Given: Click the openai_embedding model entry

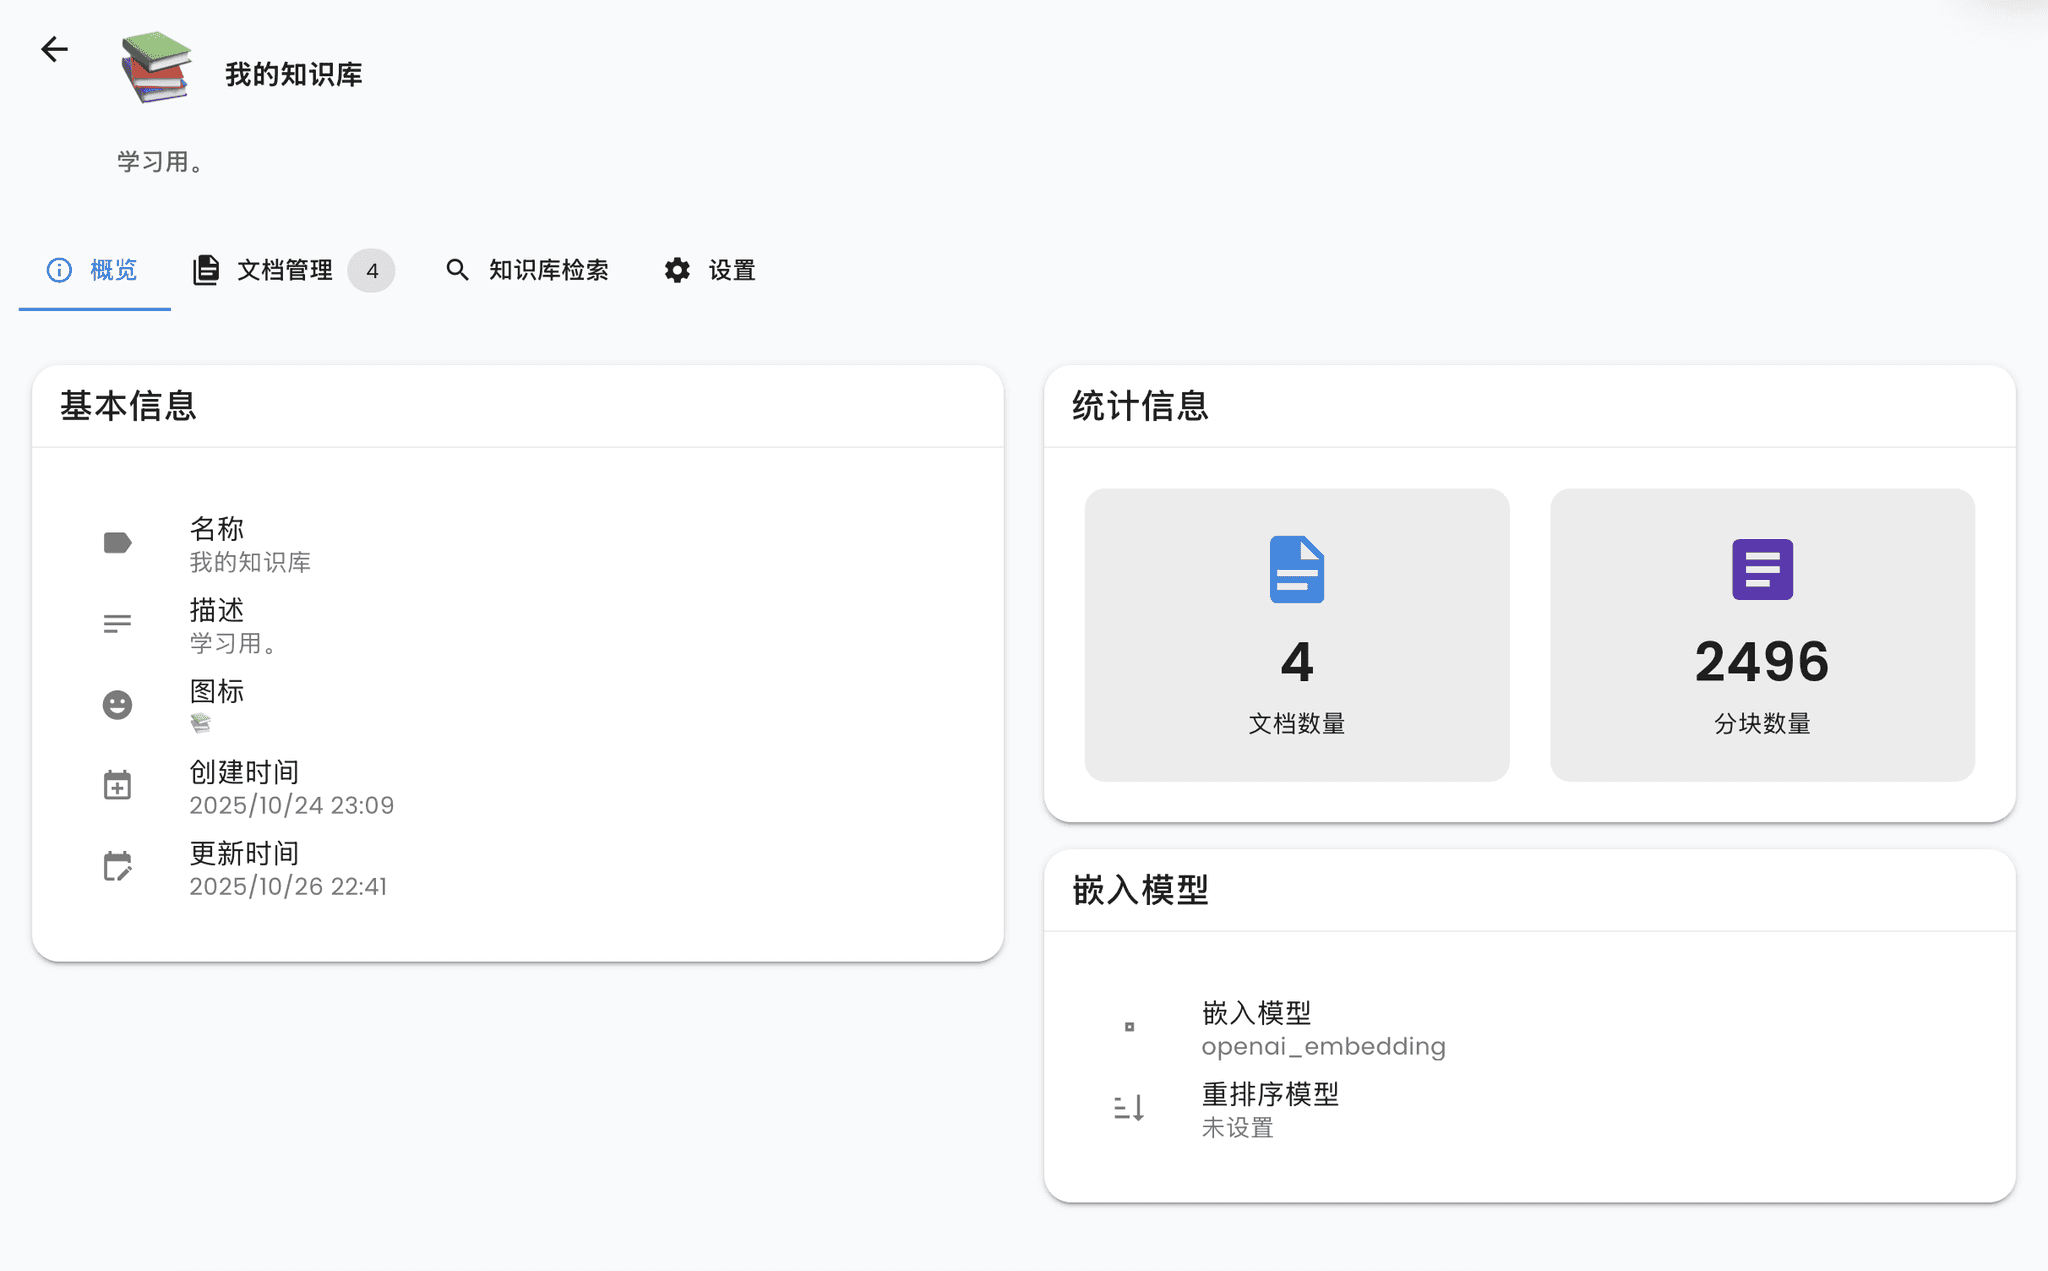Looking at the screenshot, I should (x=1323, y=1046).
